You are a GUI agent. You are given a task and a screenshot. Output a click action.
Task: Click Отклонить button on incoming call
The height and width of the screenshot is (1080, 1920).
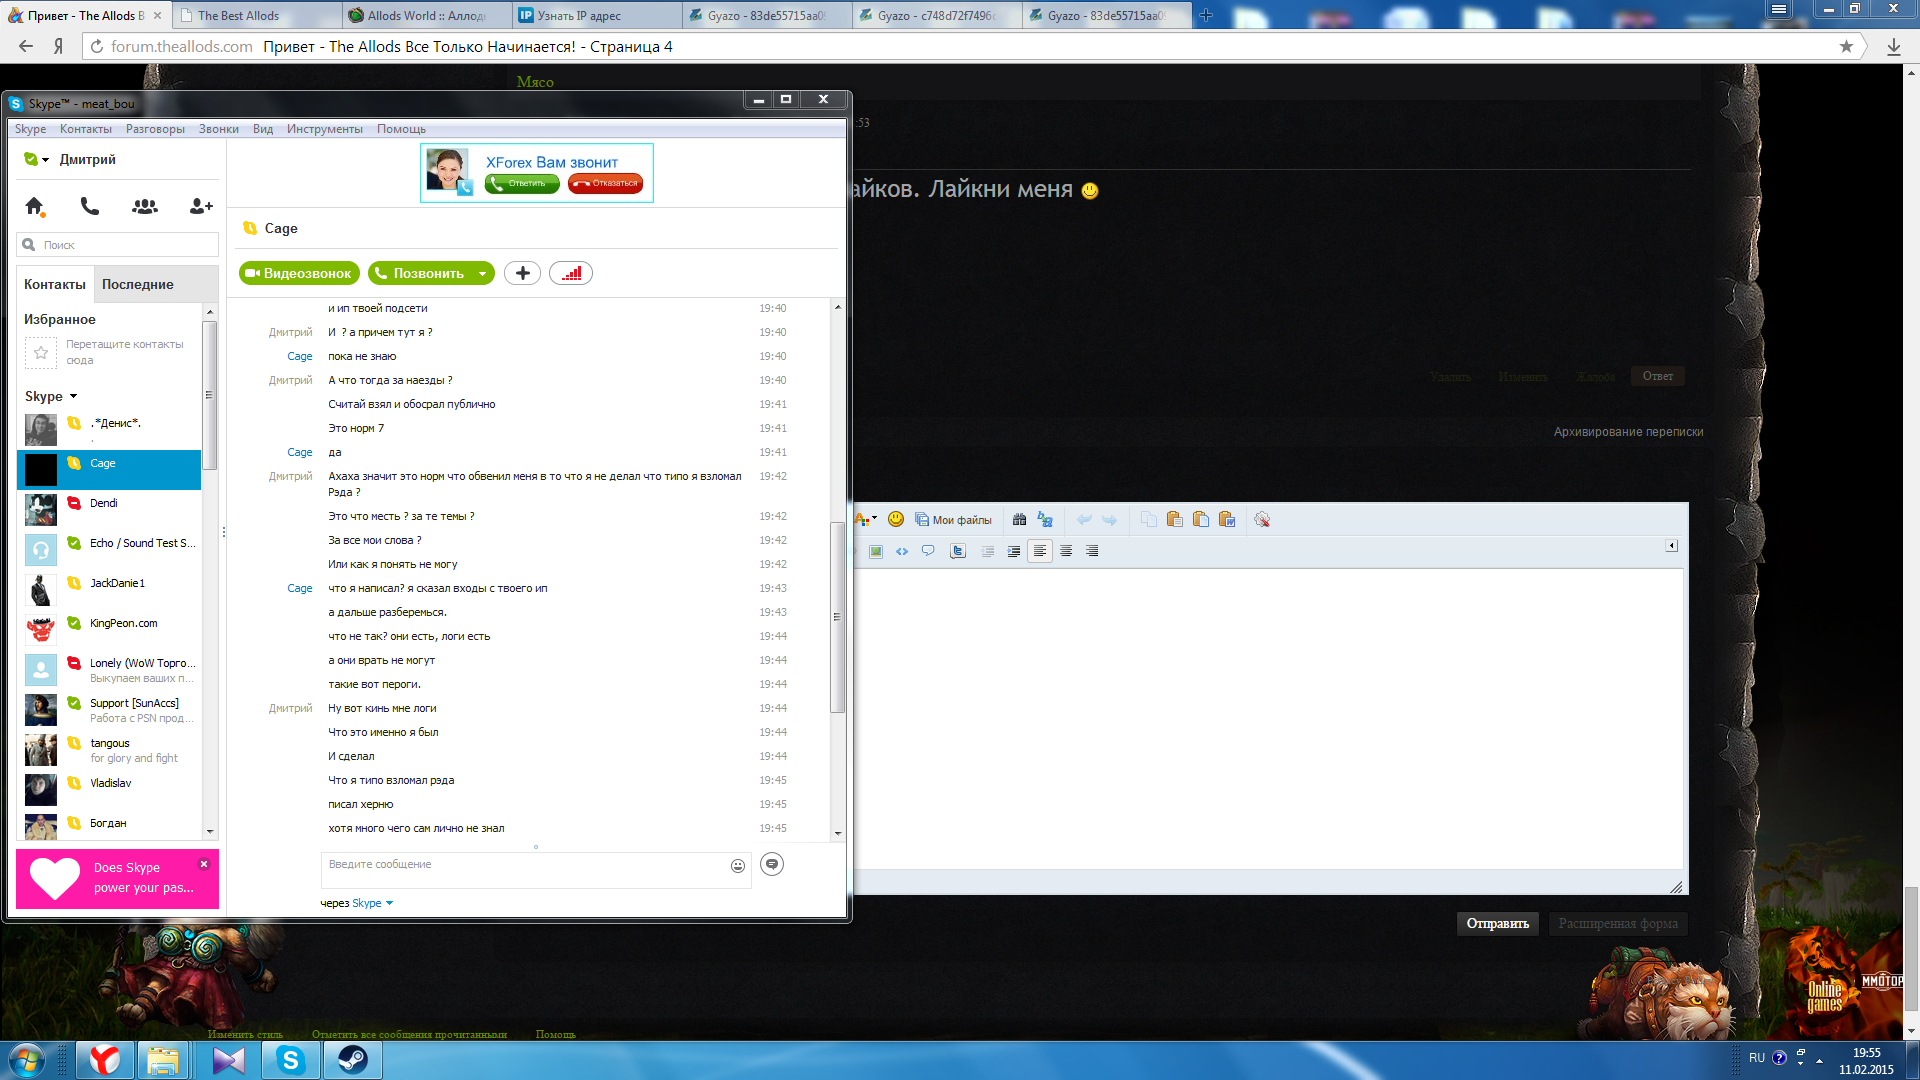(605, 183)
